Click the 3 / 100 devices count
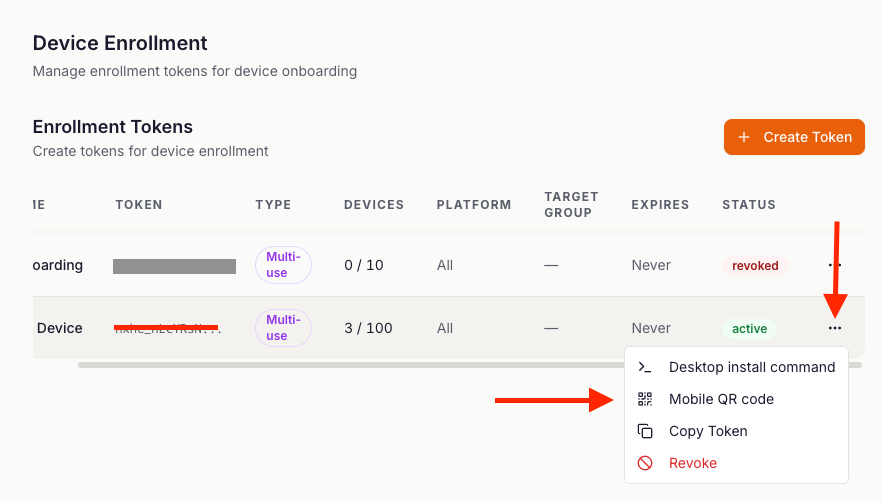This screenshot has height=503, width=881. coord(368,328)
